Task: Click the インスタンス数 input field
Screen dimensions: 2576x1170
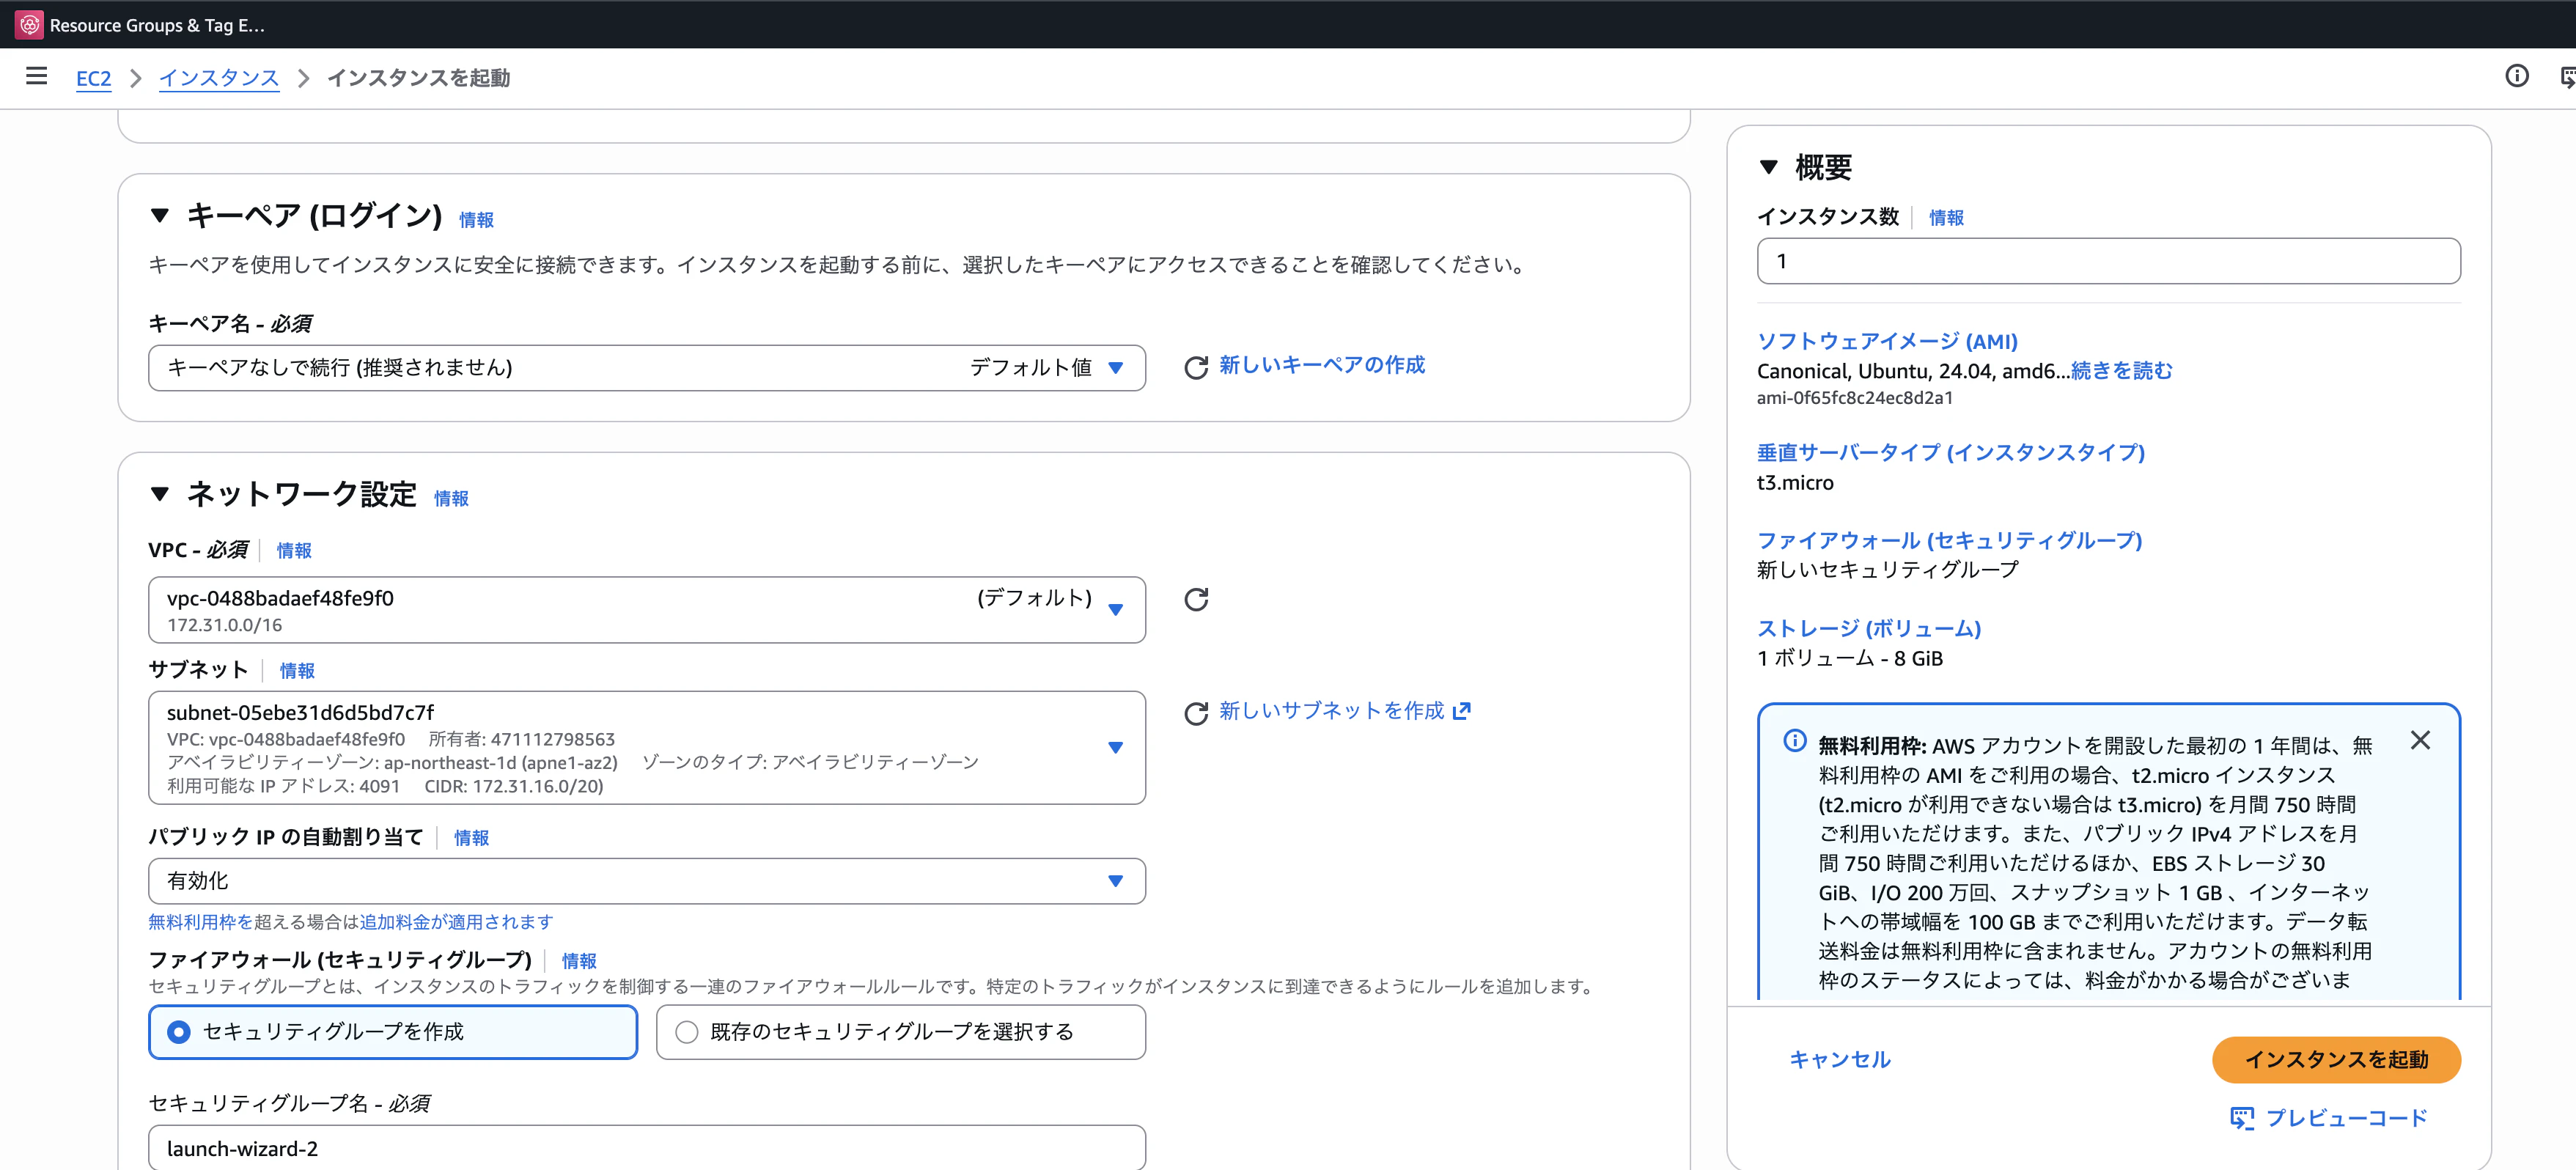Action: pos(2107,261)
